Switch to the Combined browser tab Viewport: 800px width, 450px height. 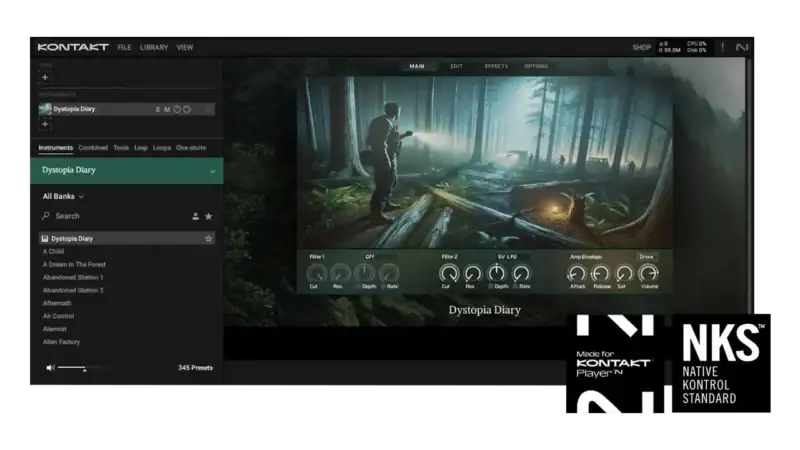tap(93, 148)
